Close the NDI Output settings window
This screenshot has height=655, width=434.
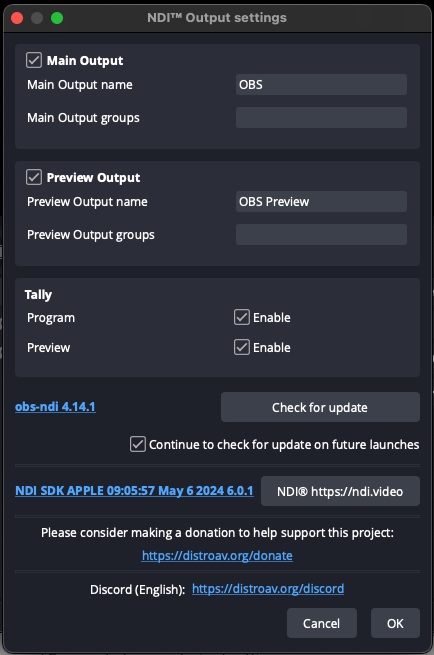(x=17, y=18)
